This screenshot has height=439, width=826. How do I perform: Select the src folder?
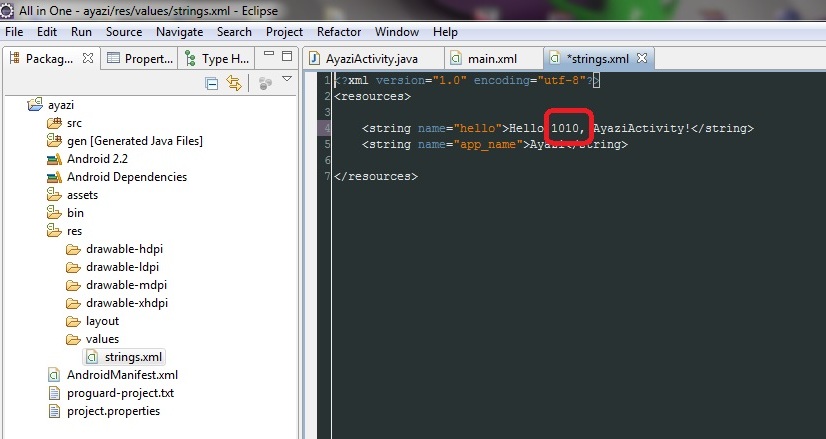(74, 123)
